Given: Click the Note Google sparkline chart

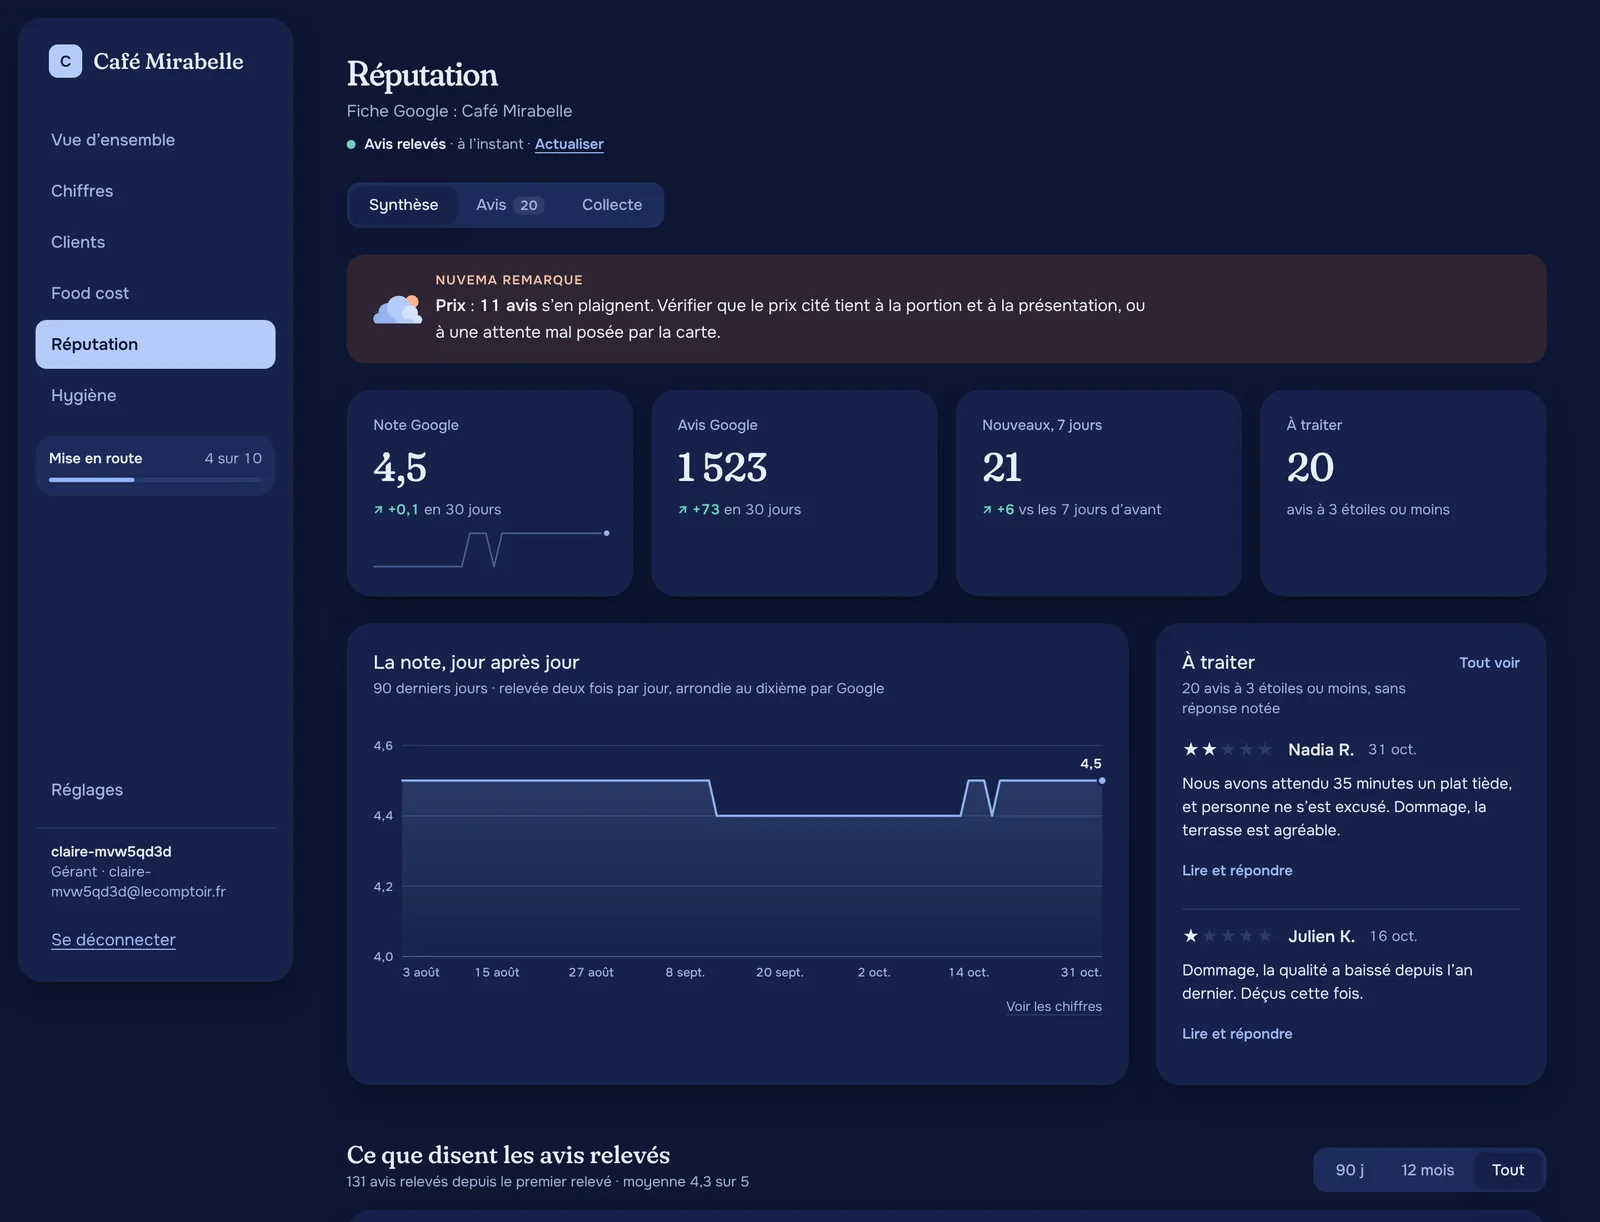Looking at the screenshot, I should click(491, 549).
